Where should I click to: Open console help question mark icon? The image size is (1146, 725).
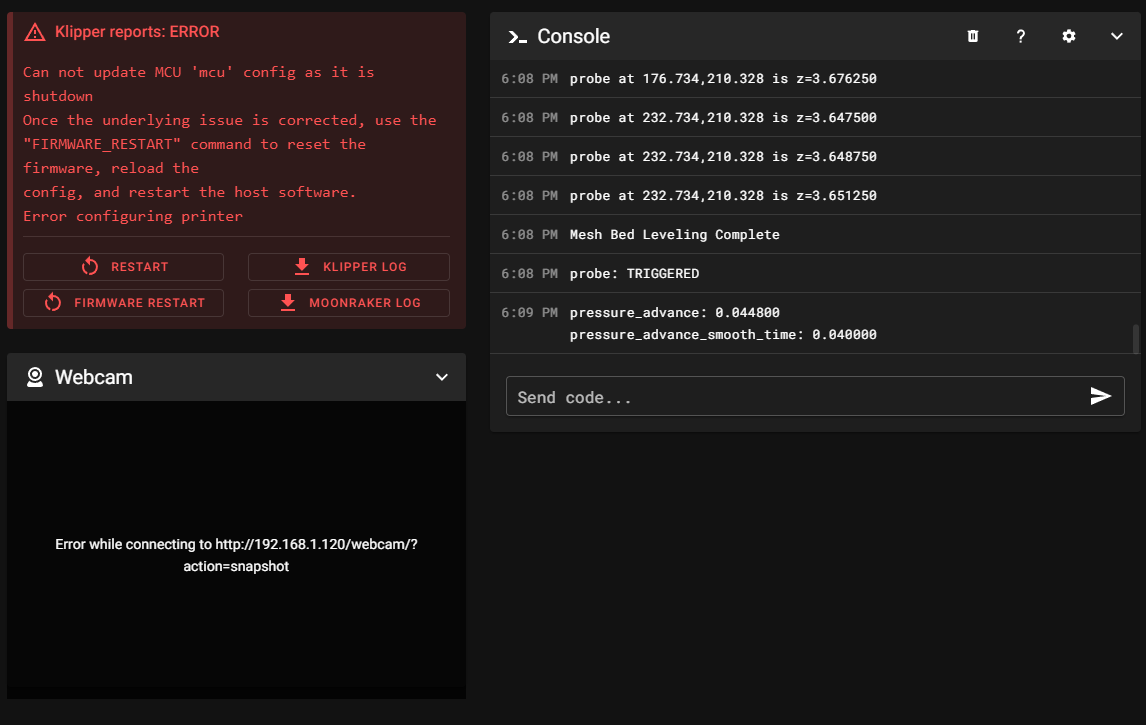[1021, 36]
